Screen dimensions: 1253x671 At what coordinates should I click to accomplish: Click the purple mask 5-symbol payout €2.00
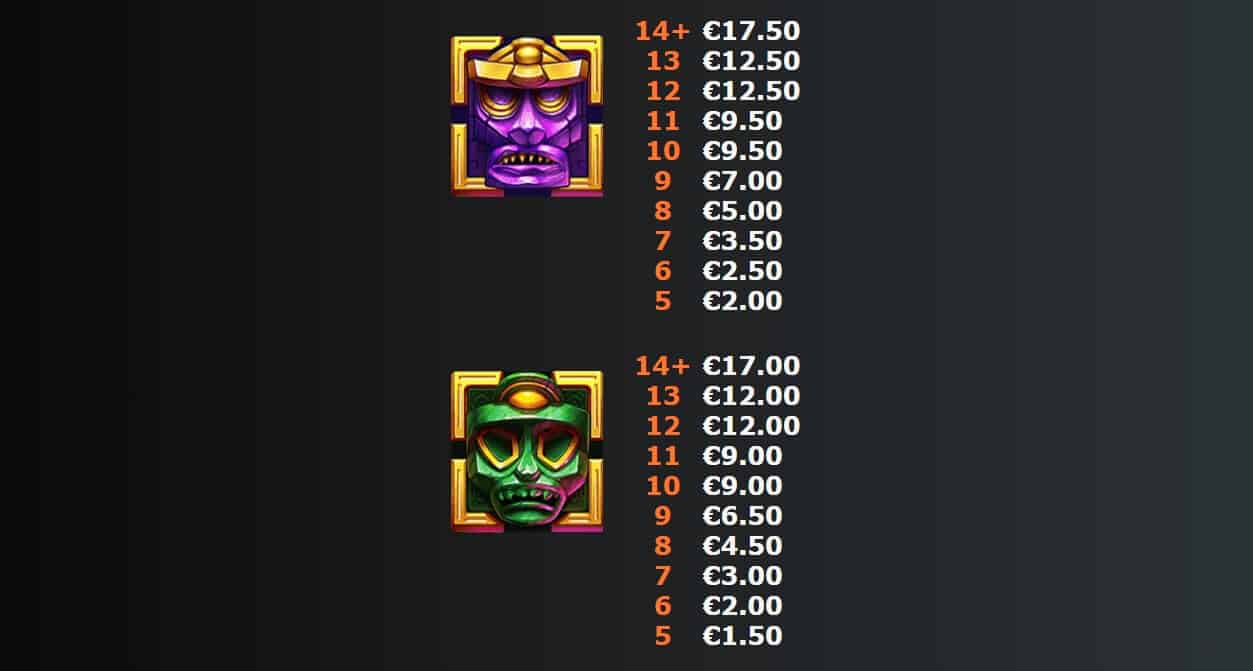743,301
